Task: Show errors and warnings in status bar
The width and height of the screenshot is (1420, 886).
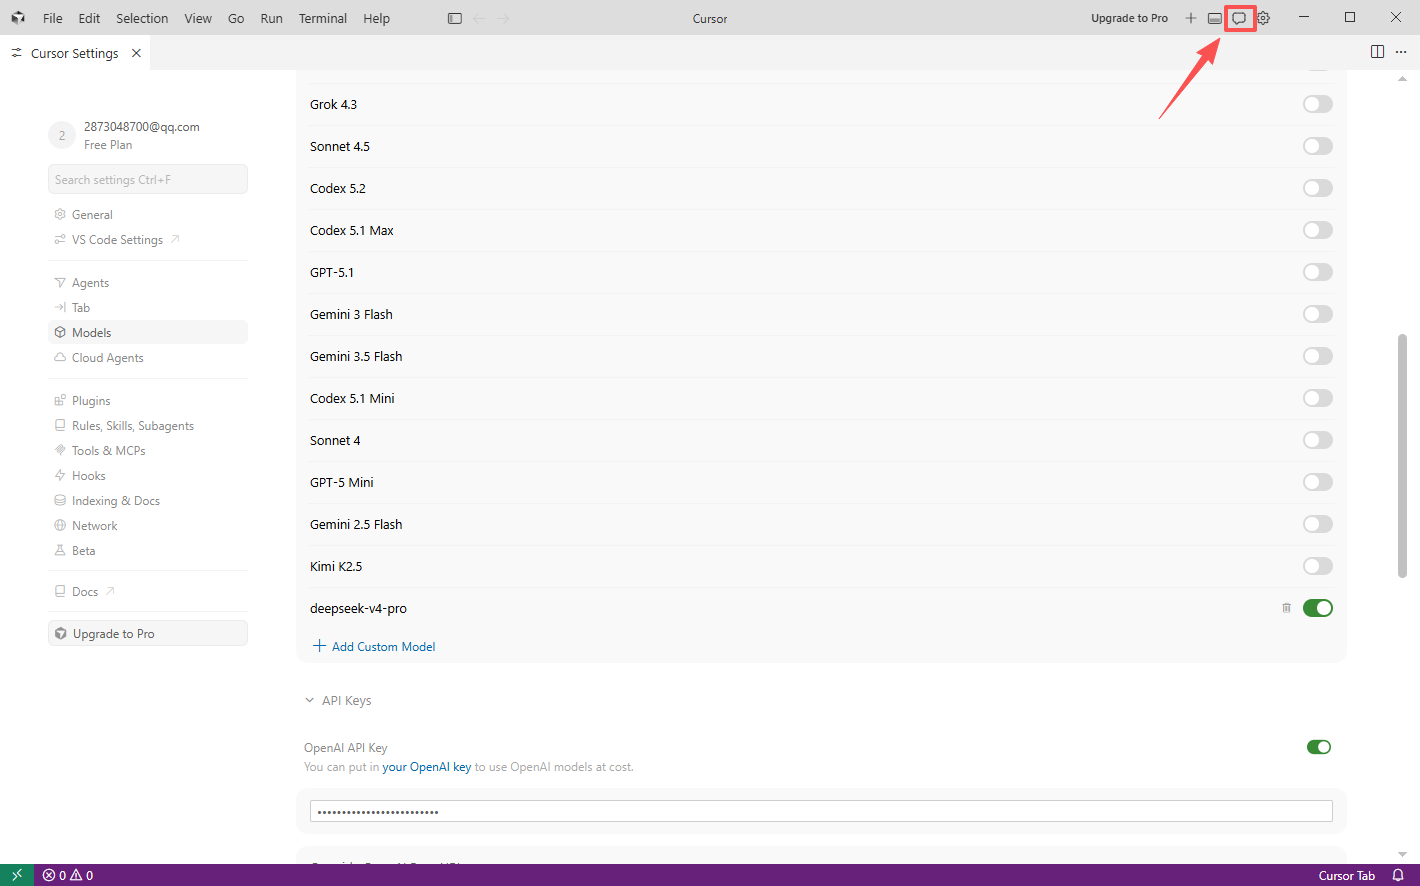Action: [x=68, y=875]
